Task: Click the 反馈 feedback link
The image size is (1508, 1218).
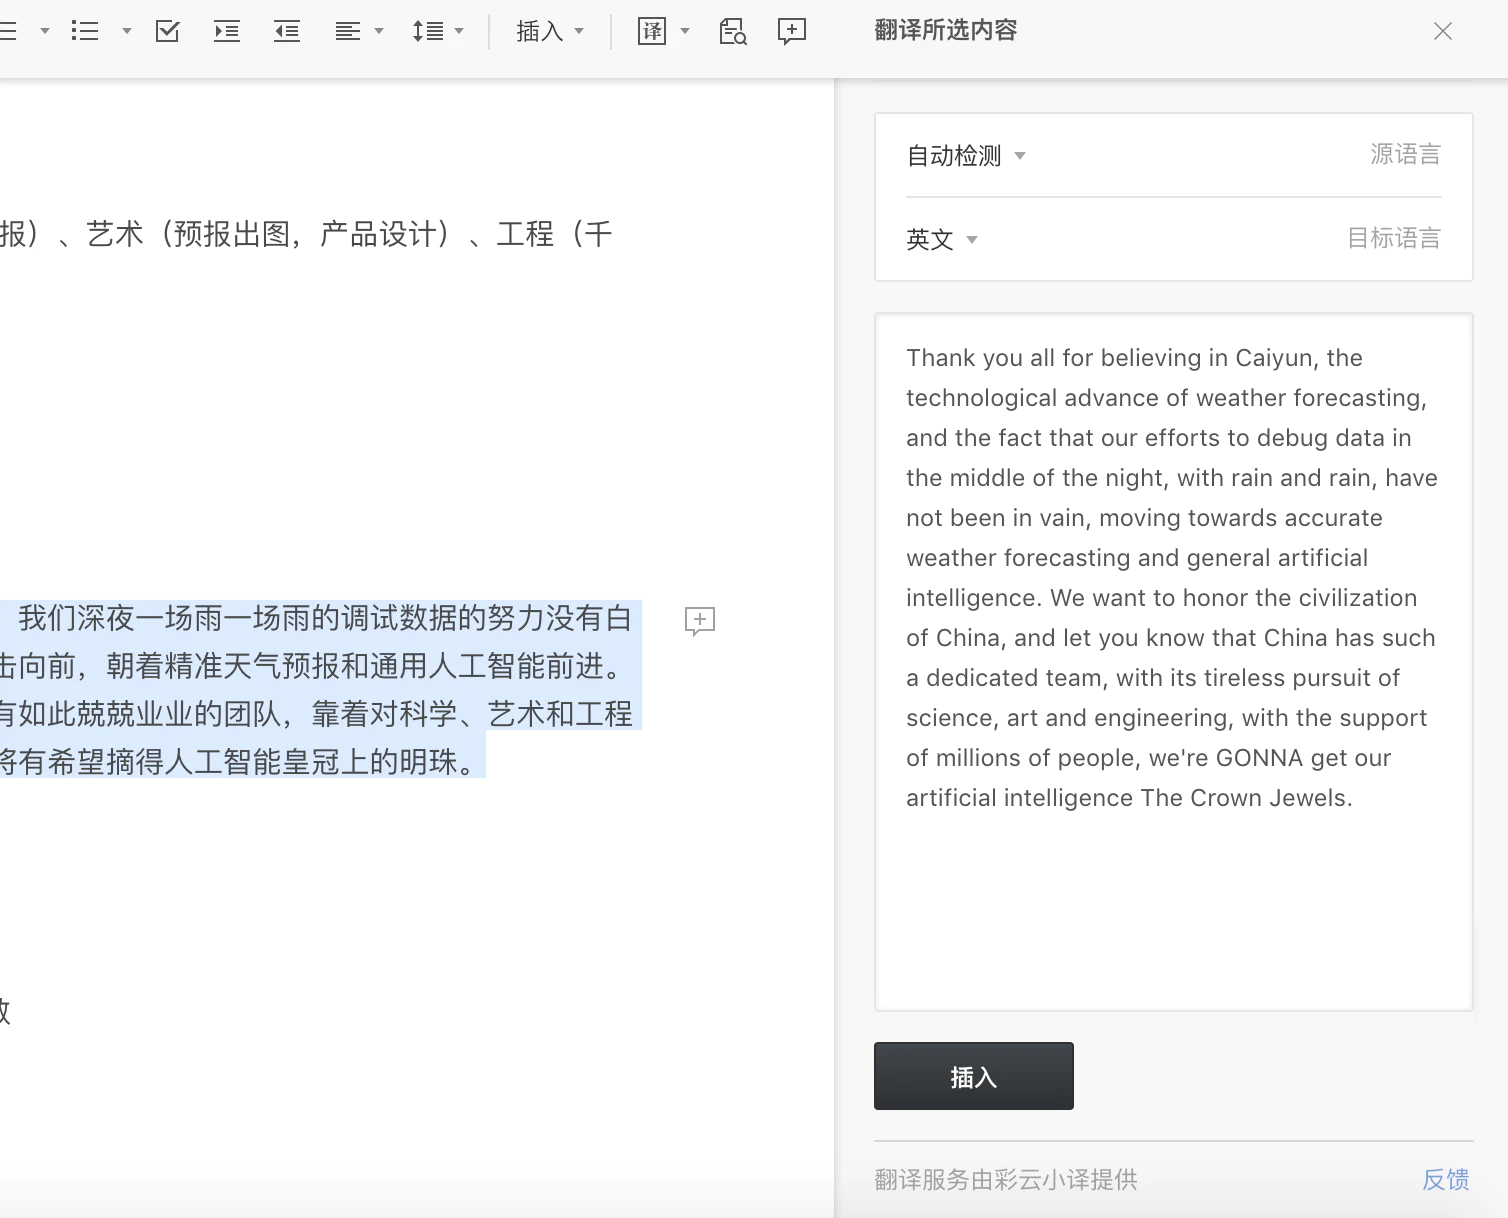Action: point(1445,1180)
